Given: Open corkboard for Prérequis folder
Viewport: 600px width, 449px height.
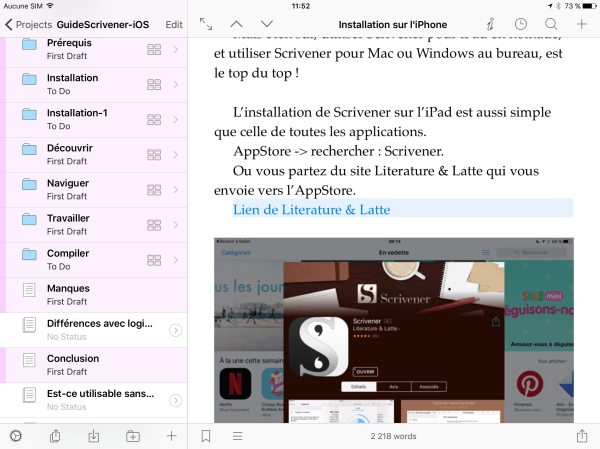Looking at the screenshot, I should coord(154,49).
